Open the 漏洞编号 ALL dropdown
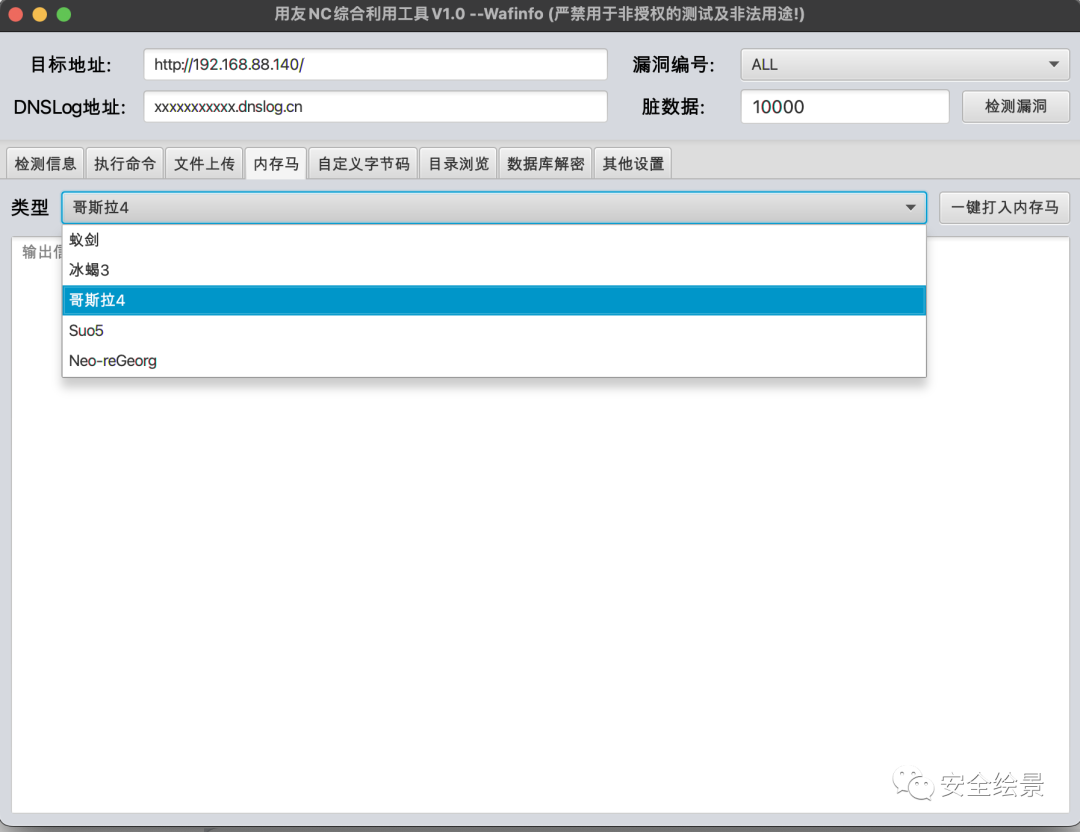This screenshot has width=1080, height=832. [x=904, y=65]
